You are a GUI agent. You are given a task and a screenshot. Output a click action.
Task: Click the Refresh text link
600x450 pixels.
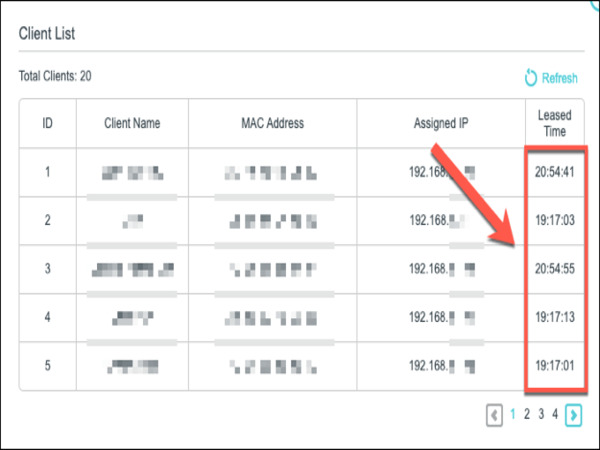click(x=559, y=78)
